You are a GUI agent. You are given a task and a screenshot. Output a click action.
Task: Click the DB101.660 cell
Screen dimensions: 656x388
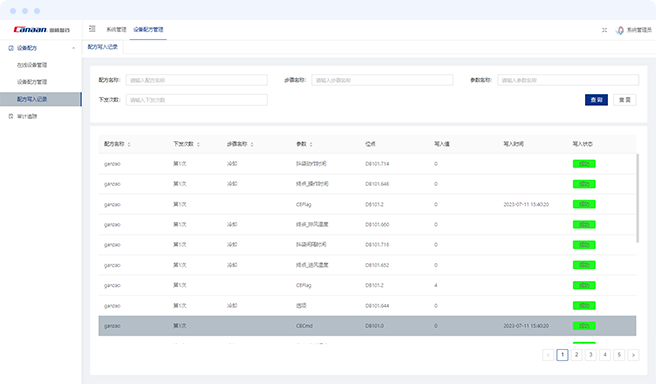coord(377,225)
